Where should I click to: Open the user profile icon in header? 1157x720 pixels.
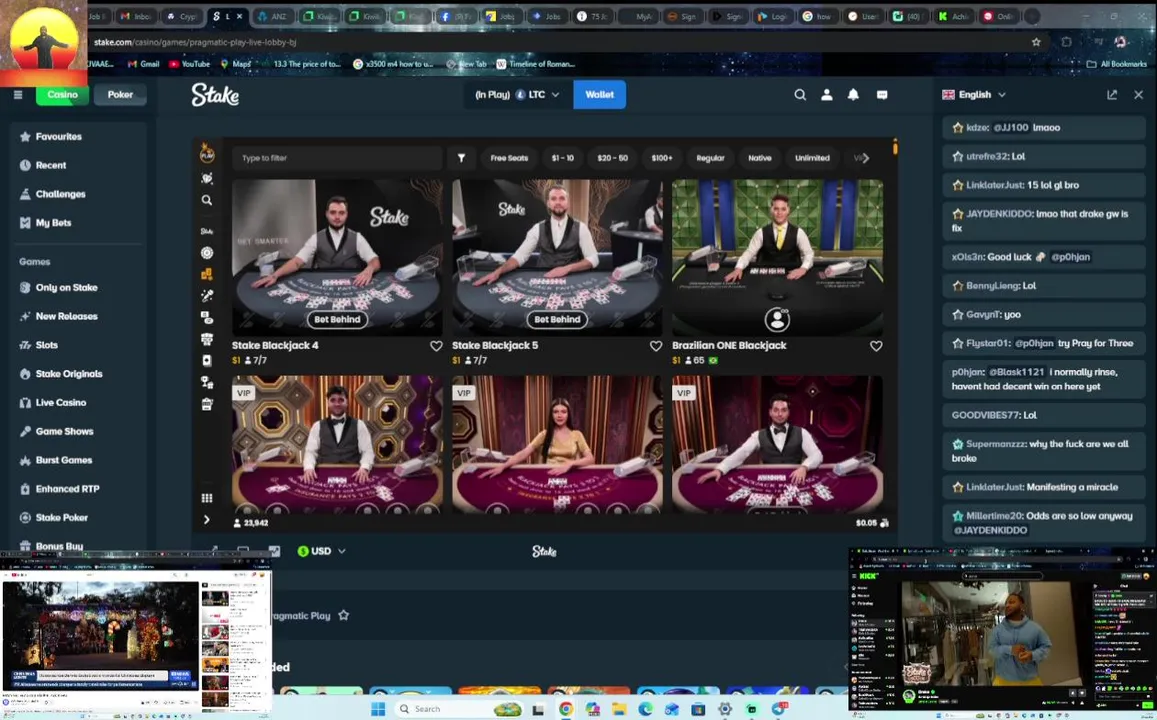826,94
